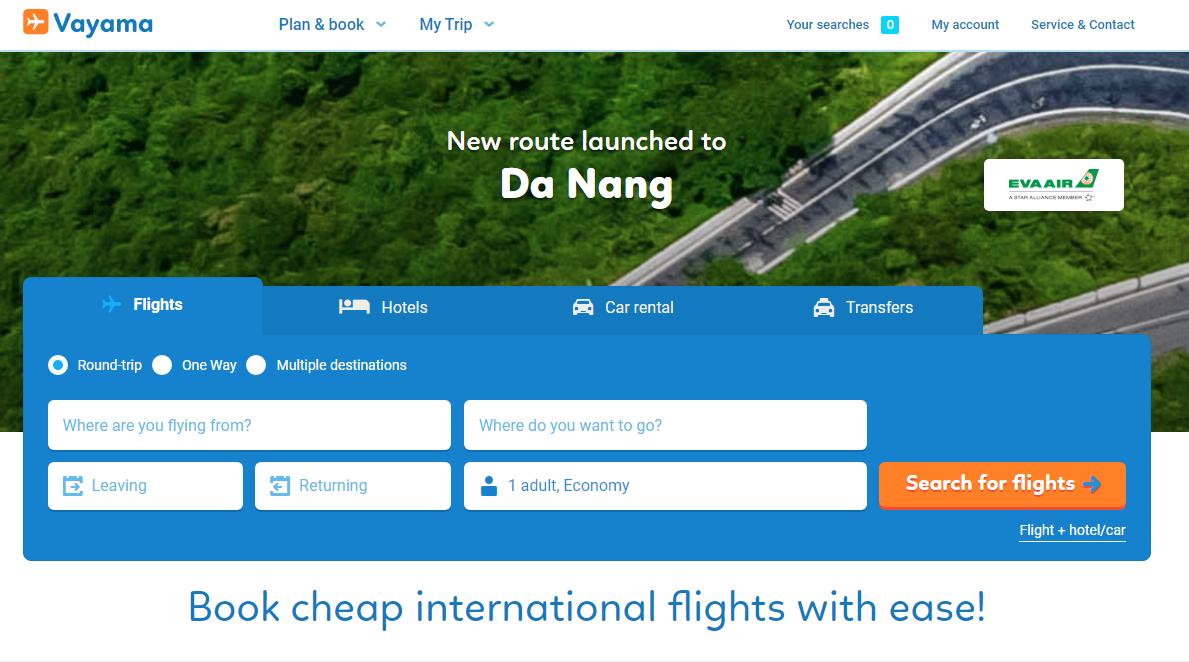Image resolution: width=1189 pixels, height=662 pixels.
Task: Open the 1 adult, Economy selector
Action: click(665, 486)
